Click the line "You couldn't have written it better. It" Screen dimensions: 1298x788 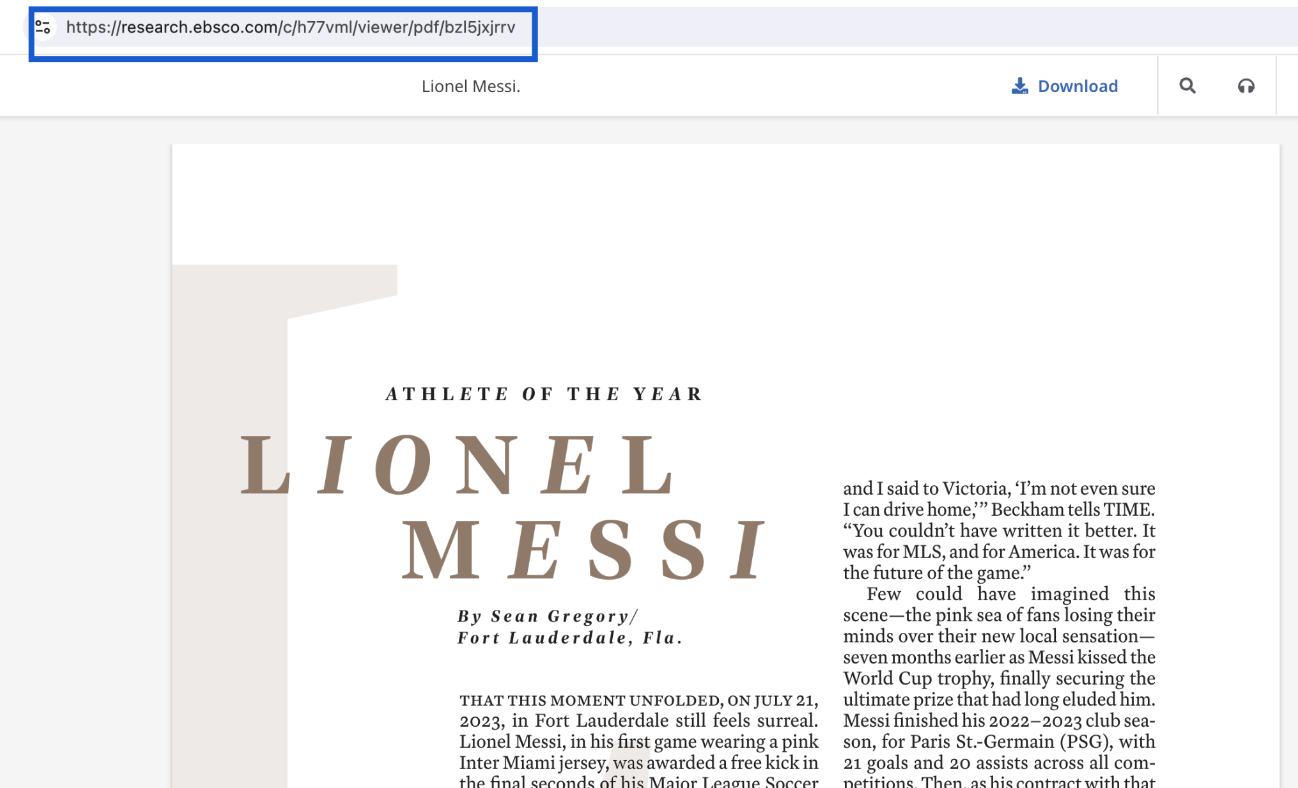click(999, 531)
